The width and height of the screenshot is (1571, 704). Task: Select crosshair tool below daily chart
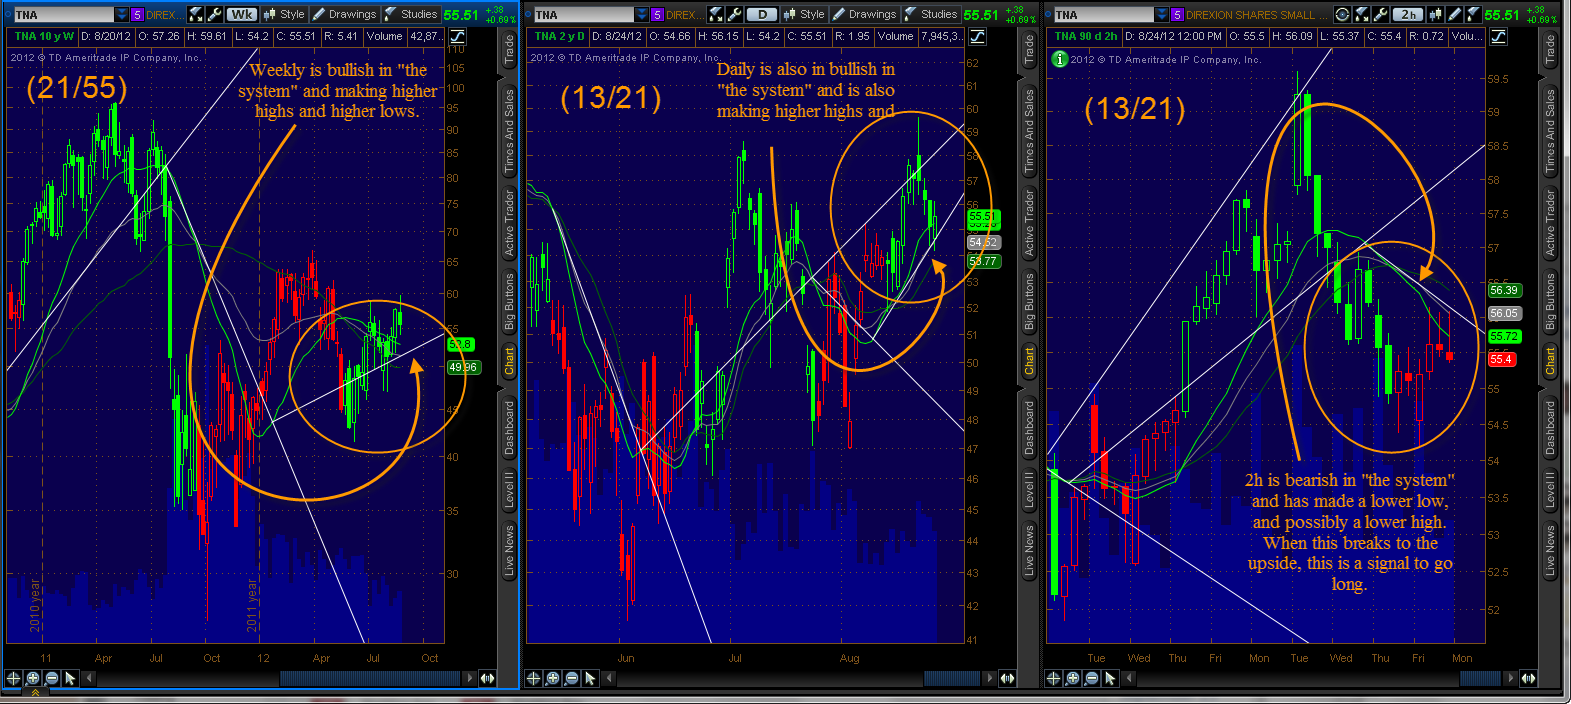tap(533, 678)
